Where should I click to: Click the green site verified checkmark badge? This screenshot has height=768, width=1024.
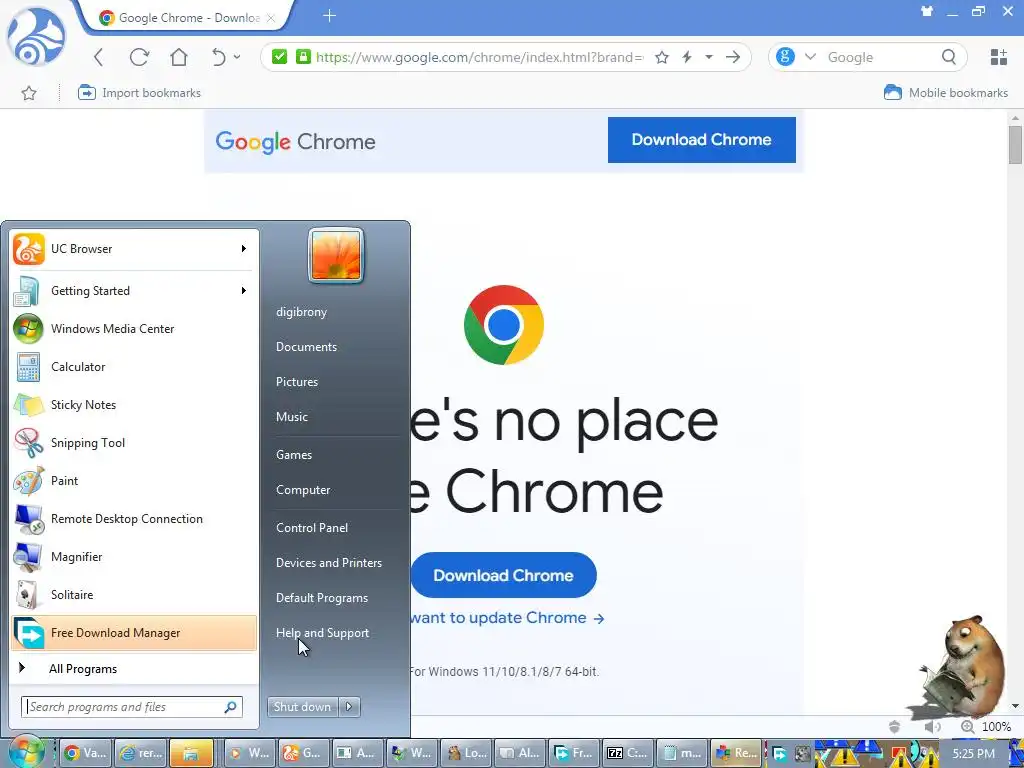click(x=280, y=57)
